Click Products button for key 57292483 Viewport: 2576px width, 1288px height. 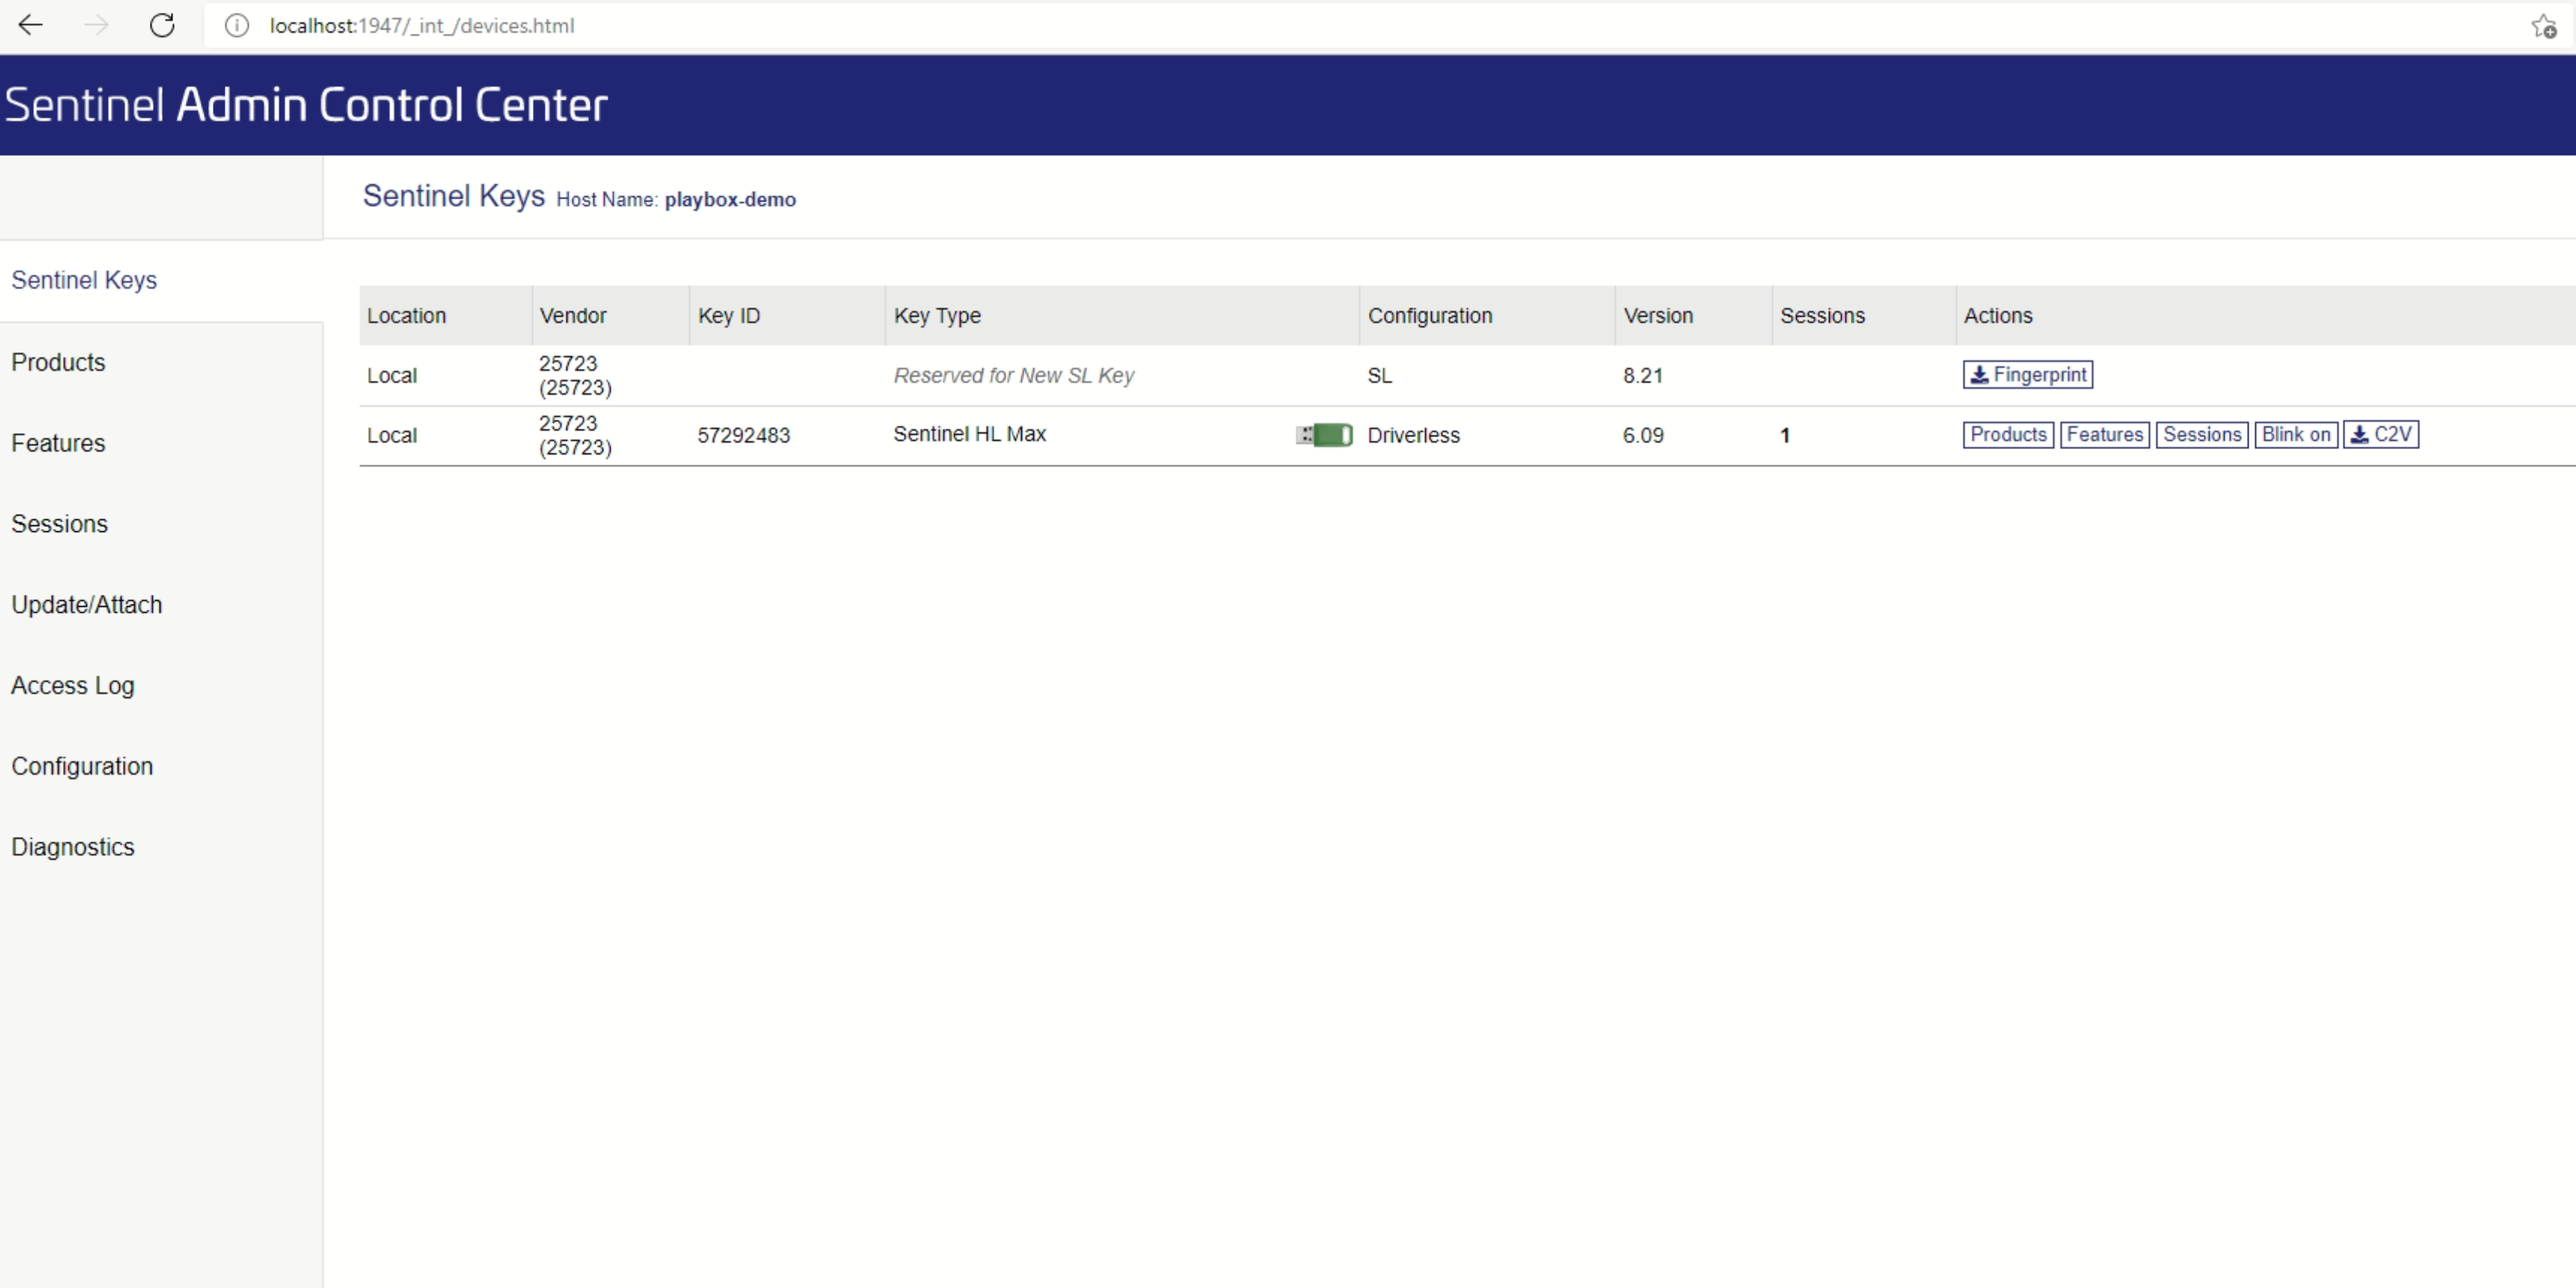(2008, 435)
